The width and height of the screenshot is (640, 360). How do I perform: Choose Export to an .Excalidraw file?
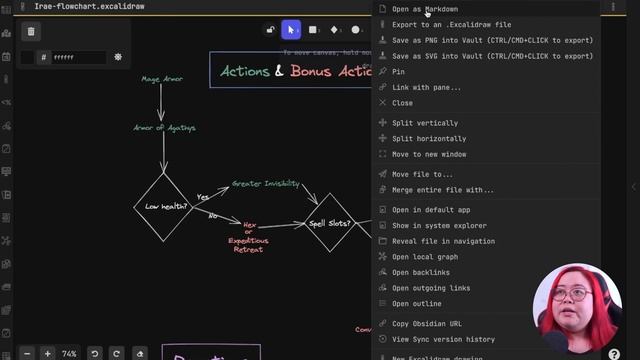(486, 24)
